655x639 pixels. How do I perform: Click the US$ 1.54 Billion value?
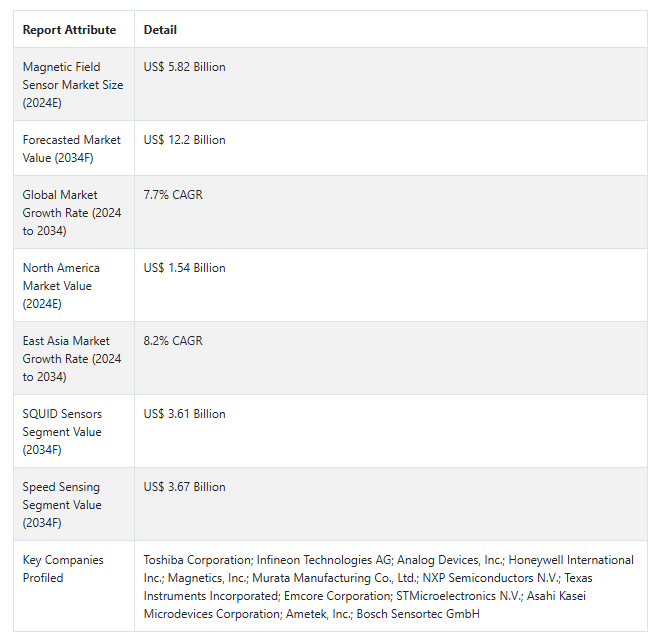185,268
